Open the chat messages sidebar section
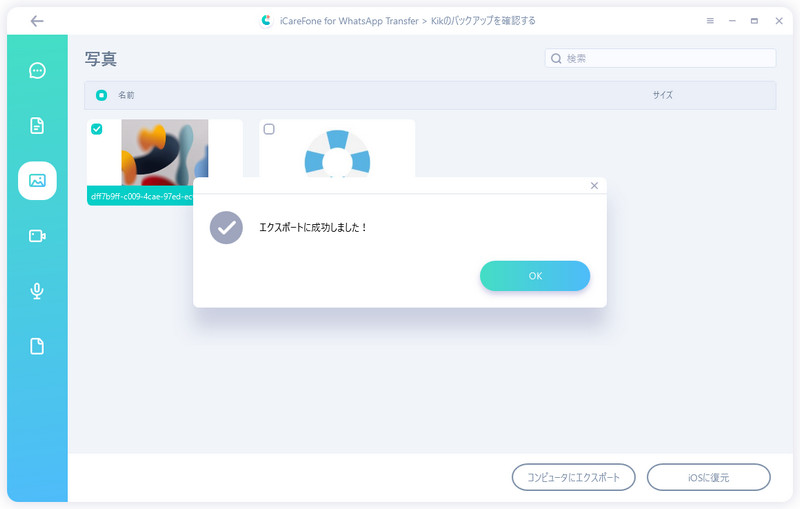This screenshot has height=509, width=800. (x=37, y=70)
